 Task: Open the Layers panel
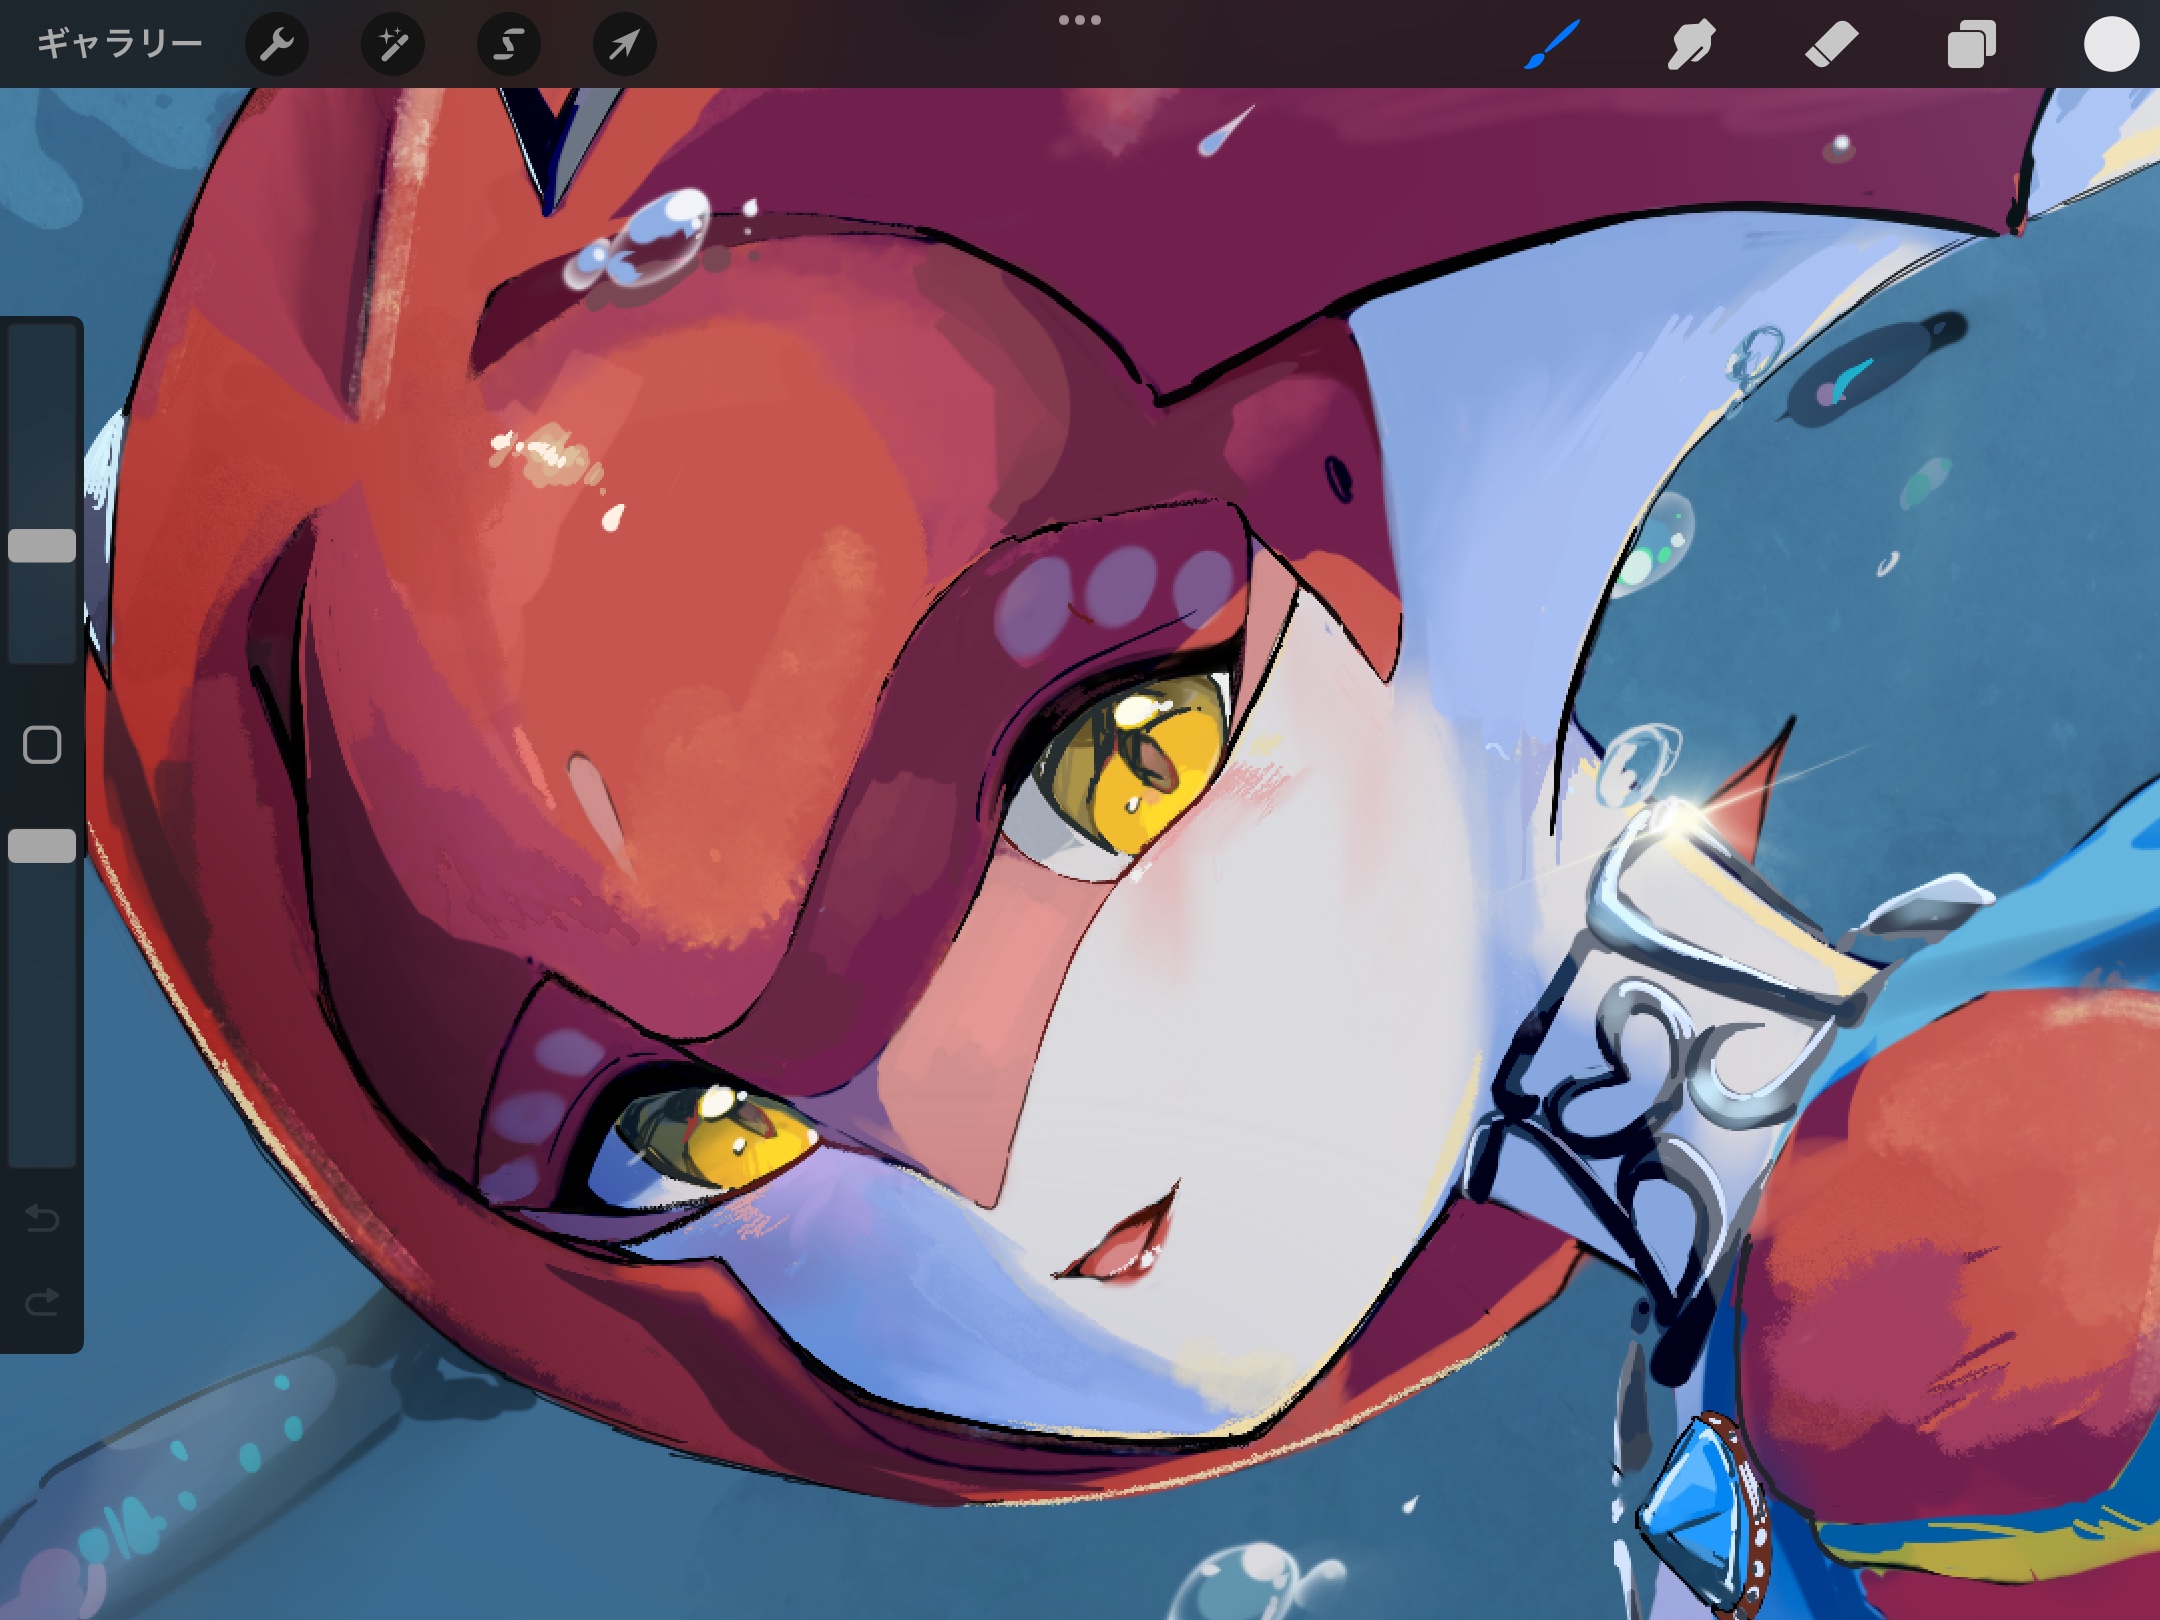pos(1971,45)
